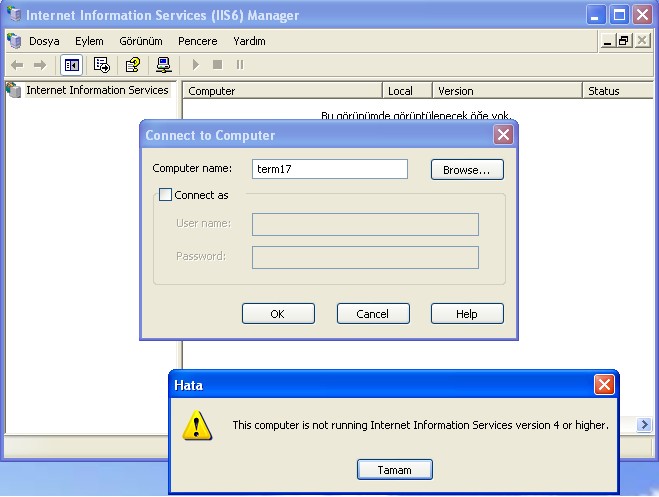Enable the Connect as checkbox
659x497 pixels.
(x=165, y=195)
